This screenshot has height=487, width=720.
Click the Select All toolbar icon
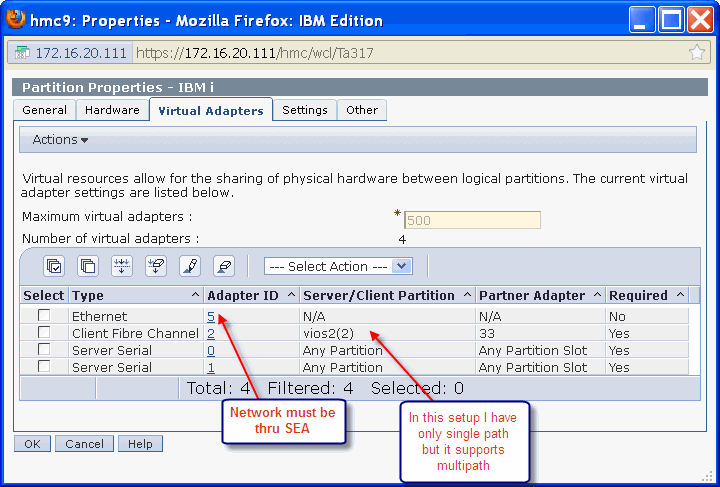53,266
